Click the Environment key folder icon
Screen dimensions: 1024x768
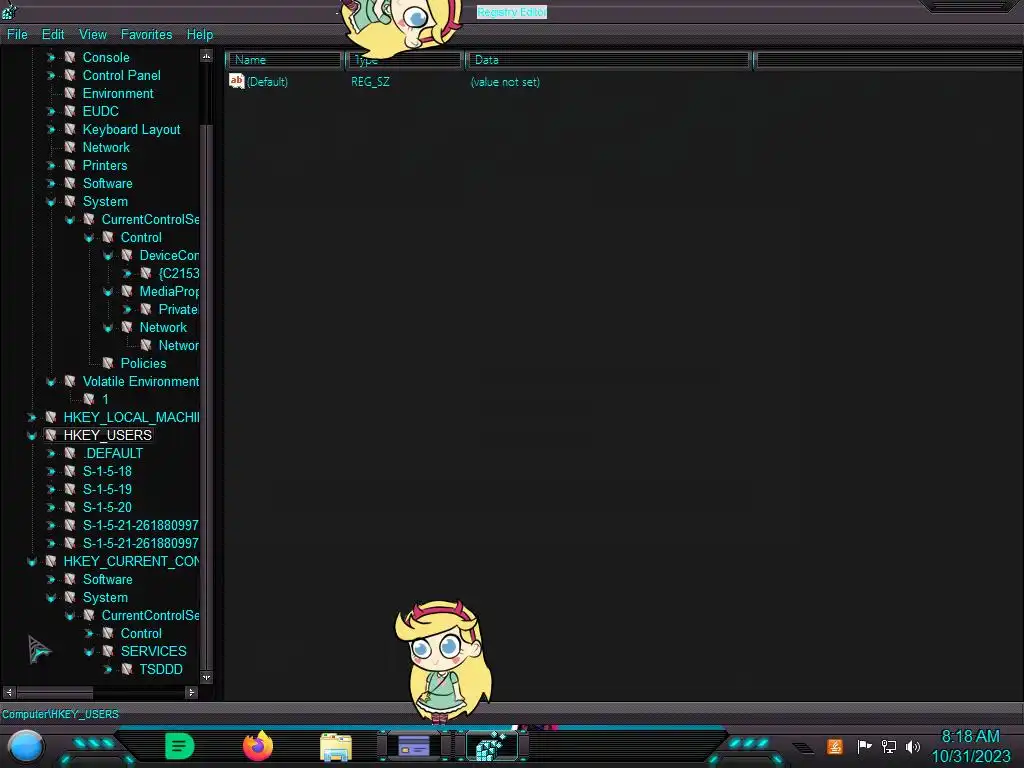(70, 93)
